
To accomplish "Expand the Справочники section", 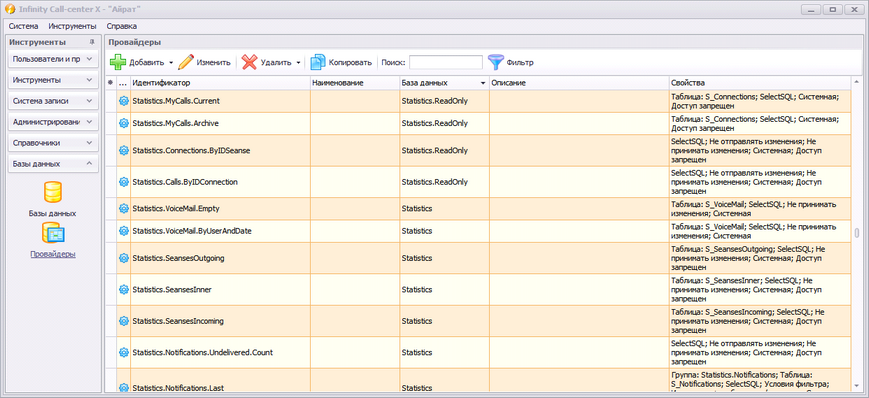I will point(53,143).
